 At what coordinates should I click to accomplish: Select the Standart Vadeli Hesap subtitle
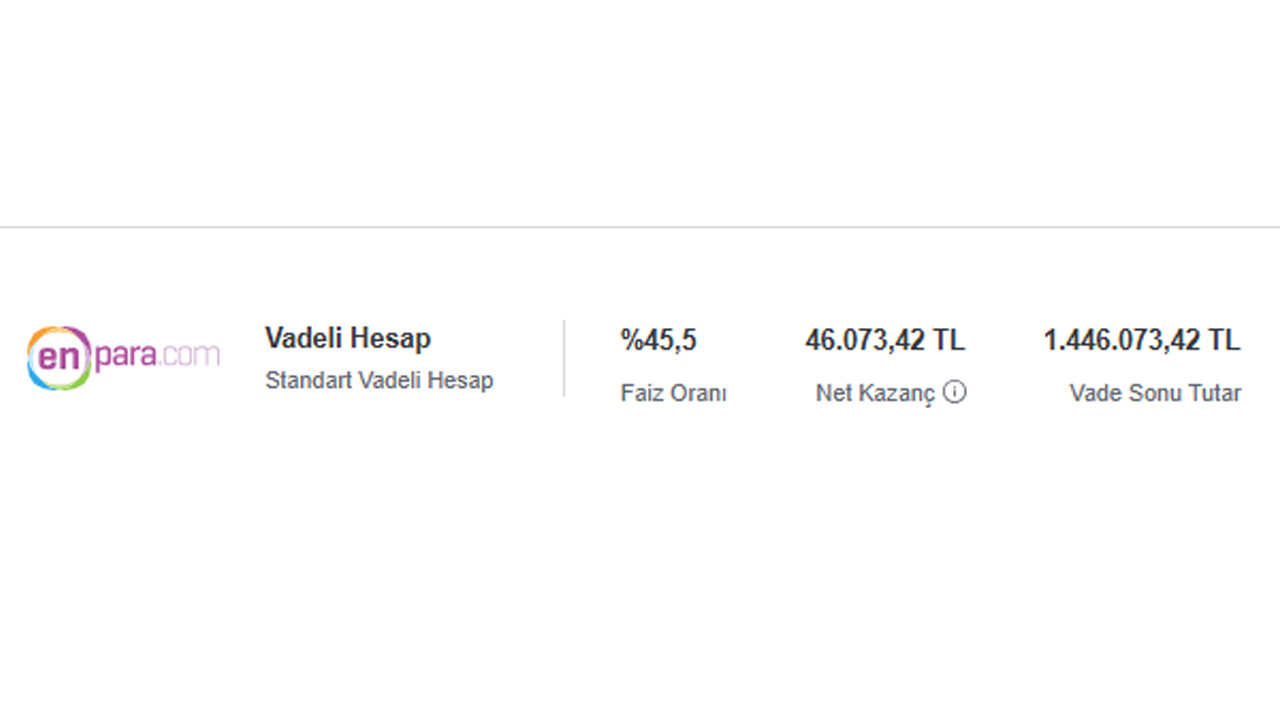[x=379, y=381]
